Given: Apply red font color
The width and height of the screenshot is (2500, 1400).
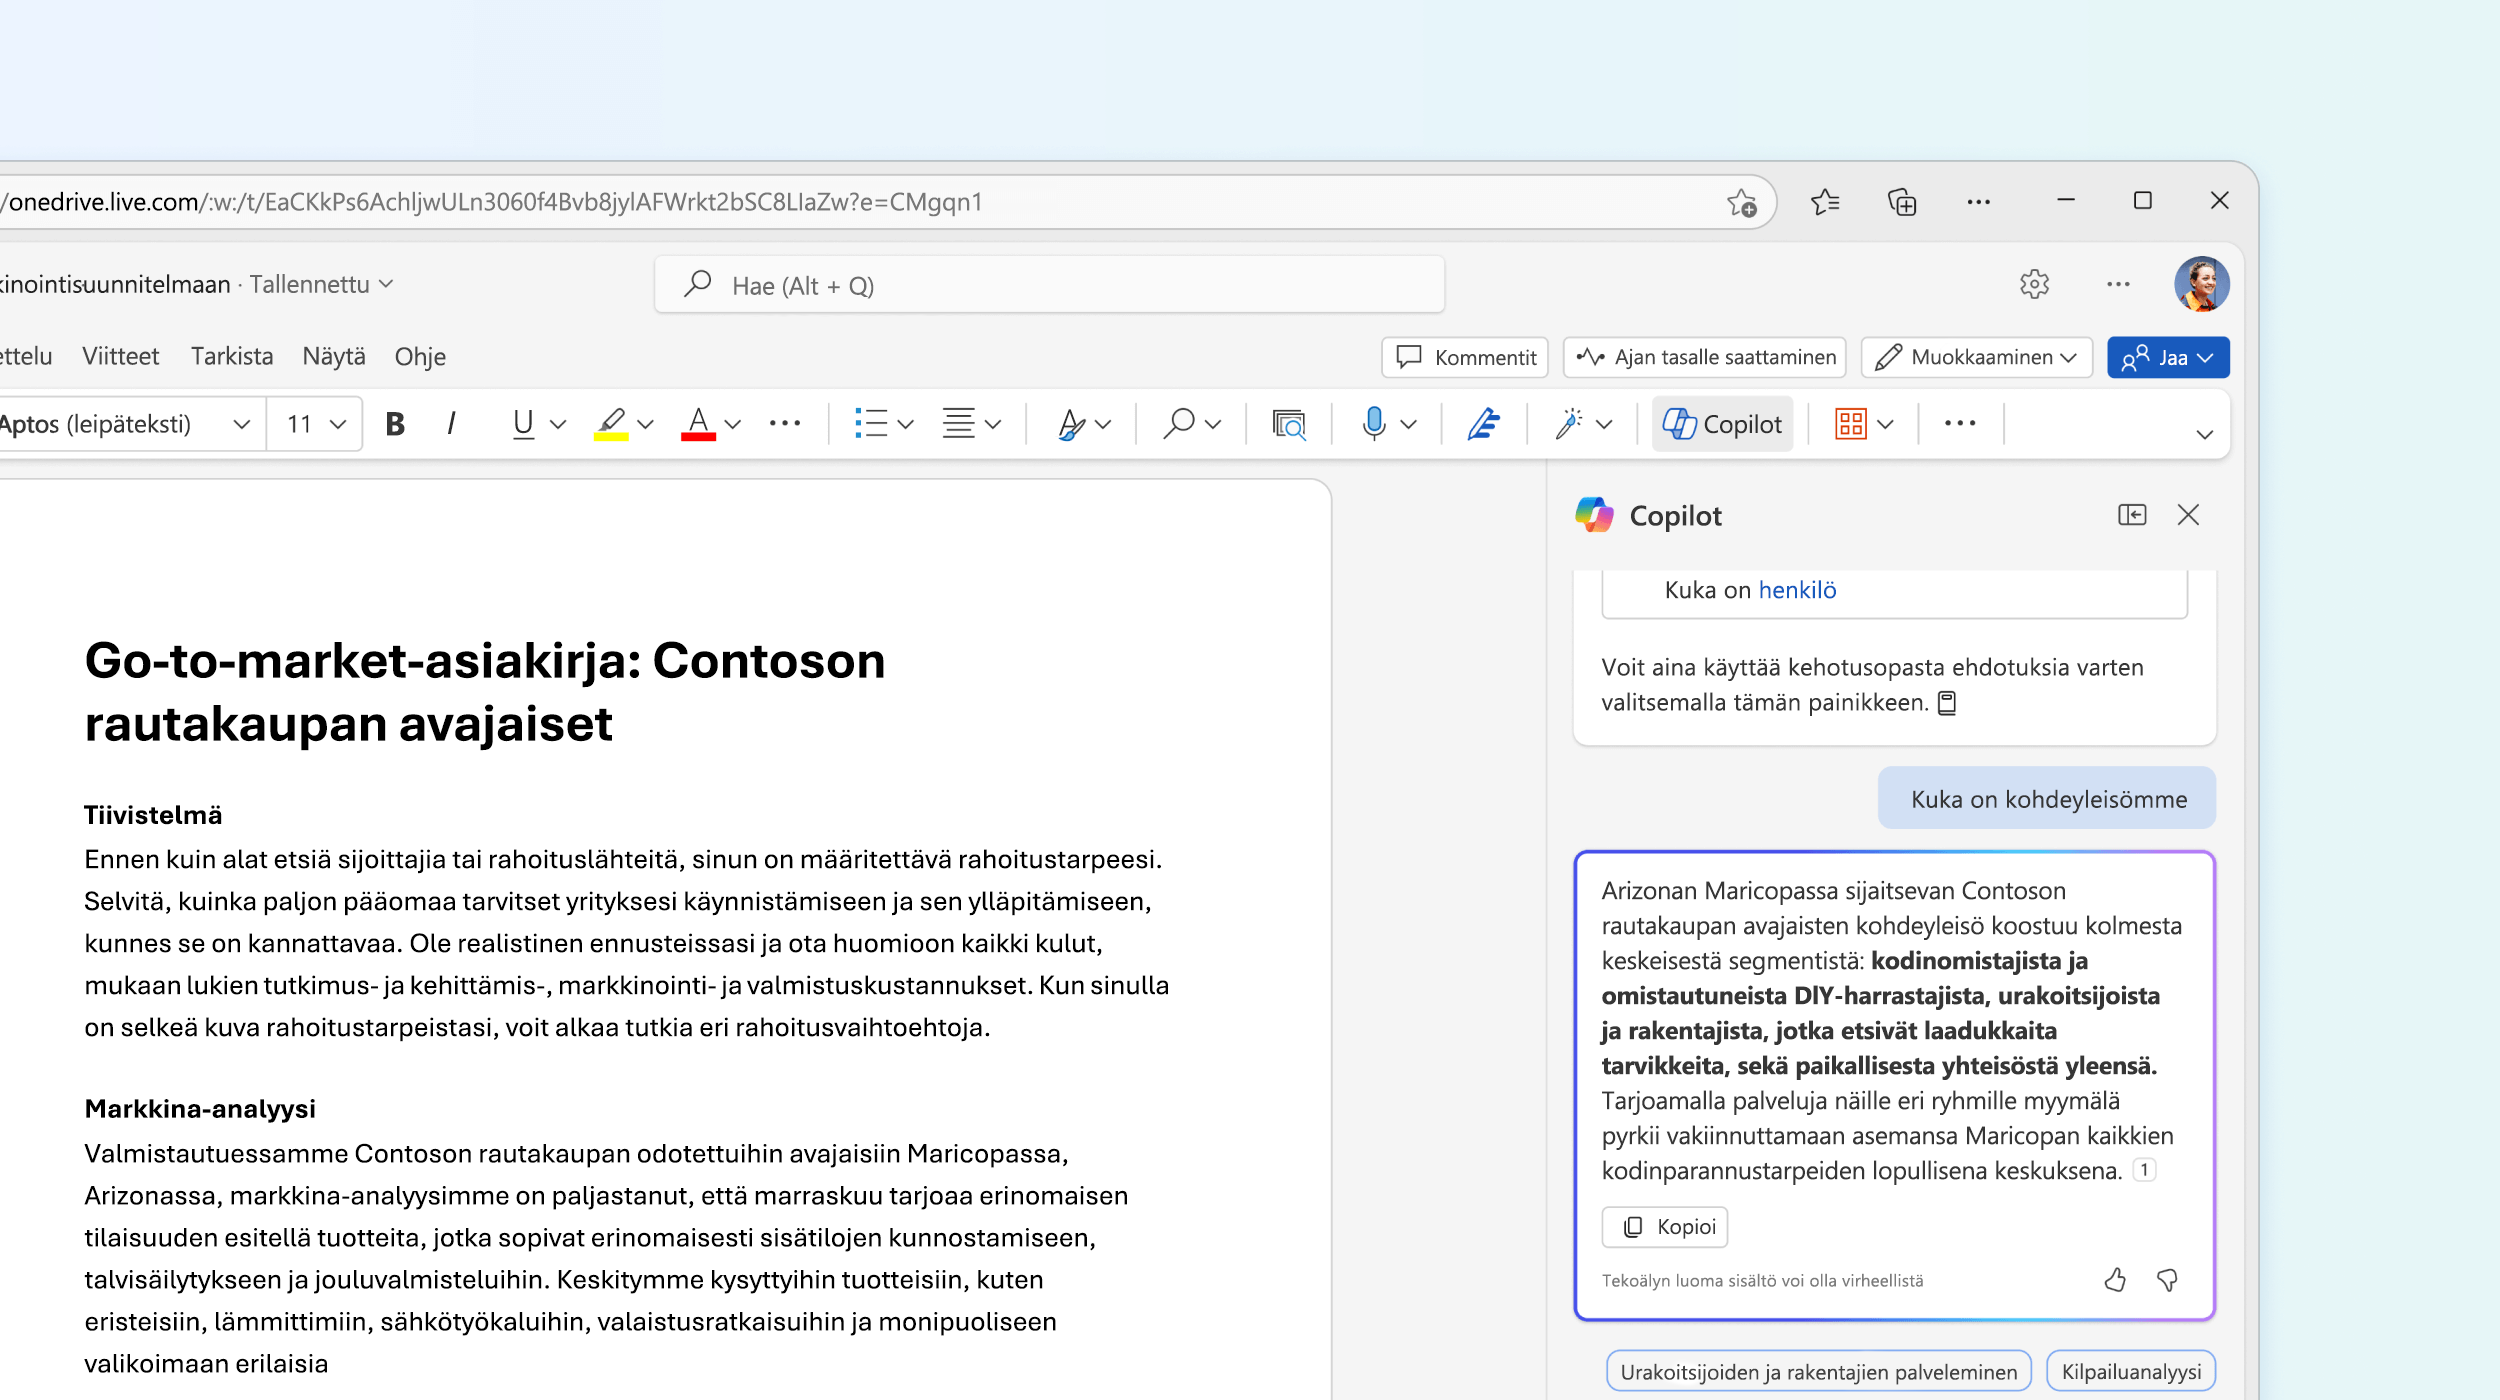Looking at the screenshot, I should point(698,424).
